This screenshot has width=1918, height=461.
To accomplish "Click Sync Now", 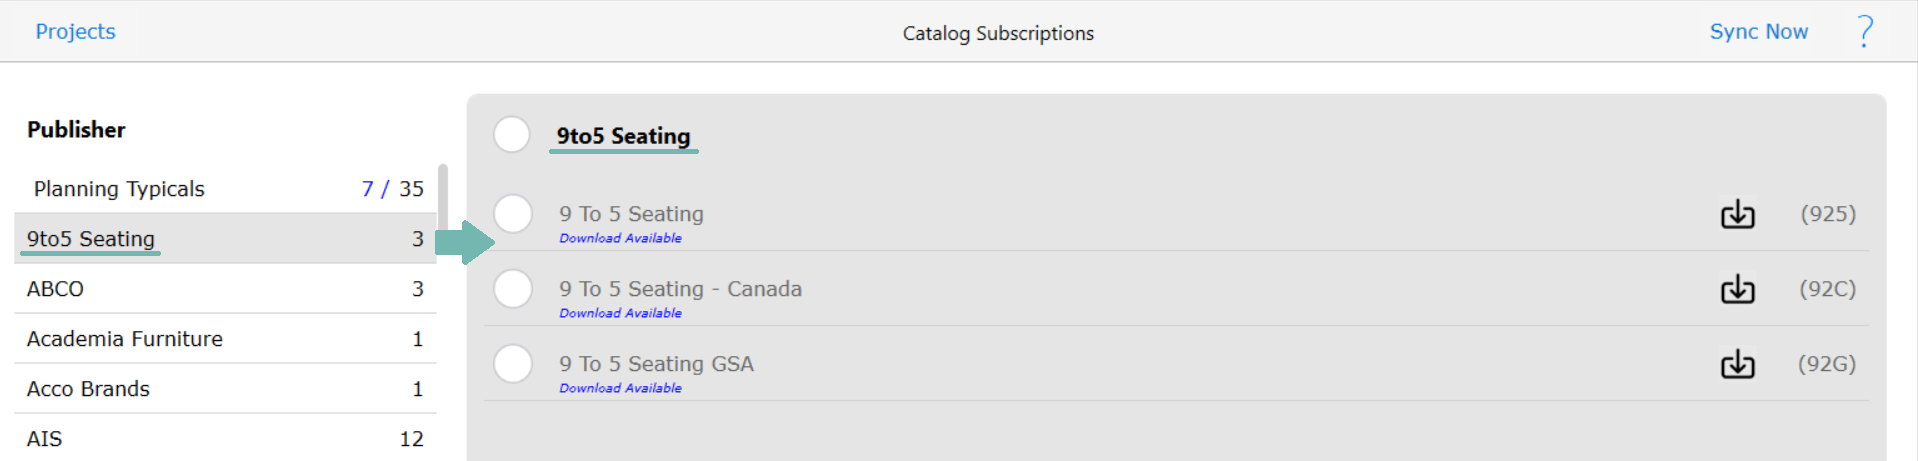I will point(1758,32).
